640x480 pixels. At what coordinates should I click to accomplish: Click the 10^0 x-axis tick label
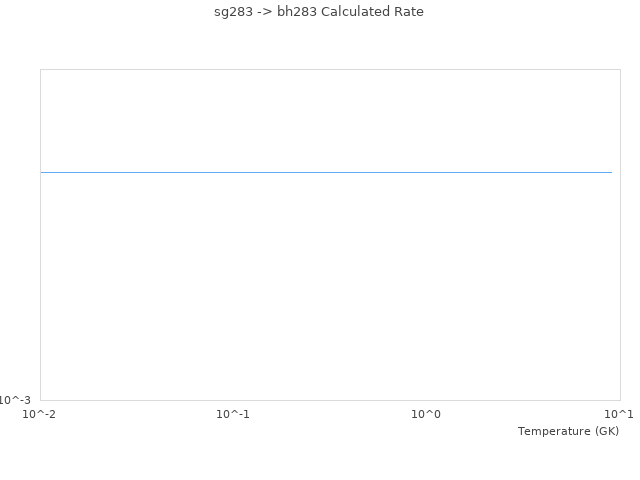[x=426, y=414]
